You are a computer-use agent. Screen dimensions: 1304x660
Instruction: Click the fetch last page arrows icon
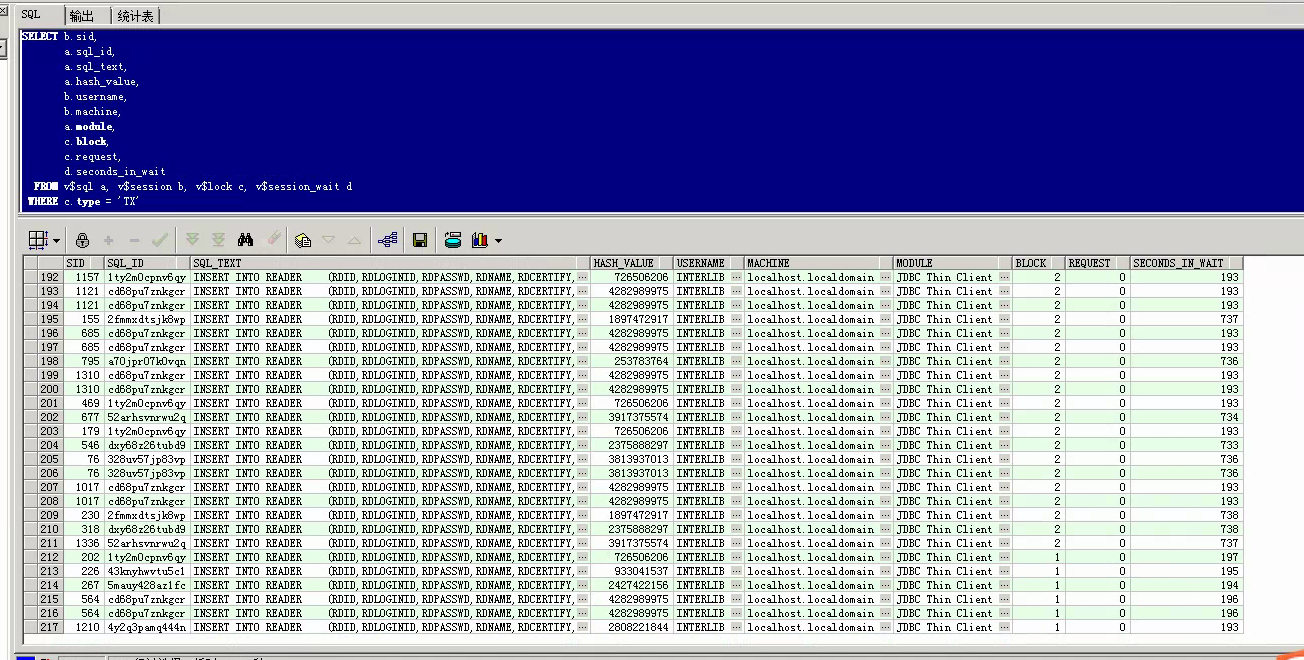[x=219, y=240]
